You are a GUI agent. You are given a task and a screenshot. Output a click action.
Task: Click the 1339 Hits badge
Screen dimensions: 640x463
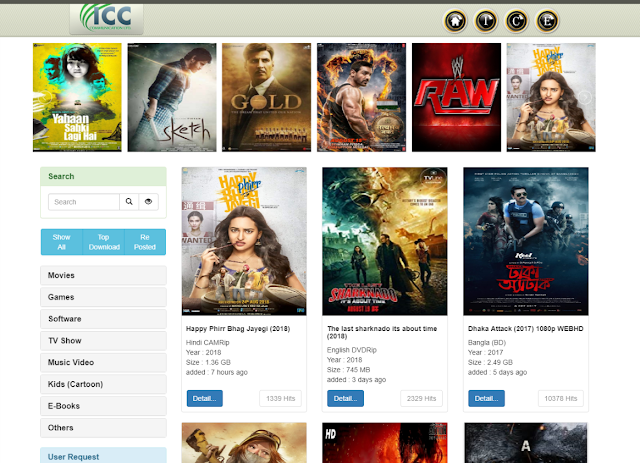point(280,398)
